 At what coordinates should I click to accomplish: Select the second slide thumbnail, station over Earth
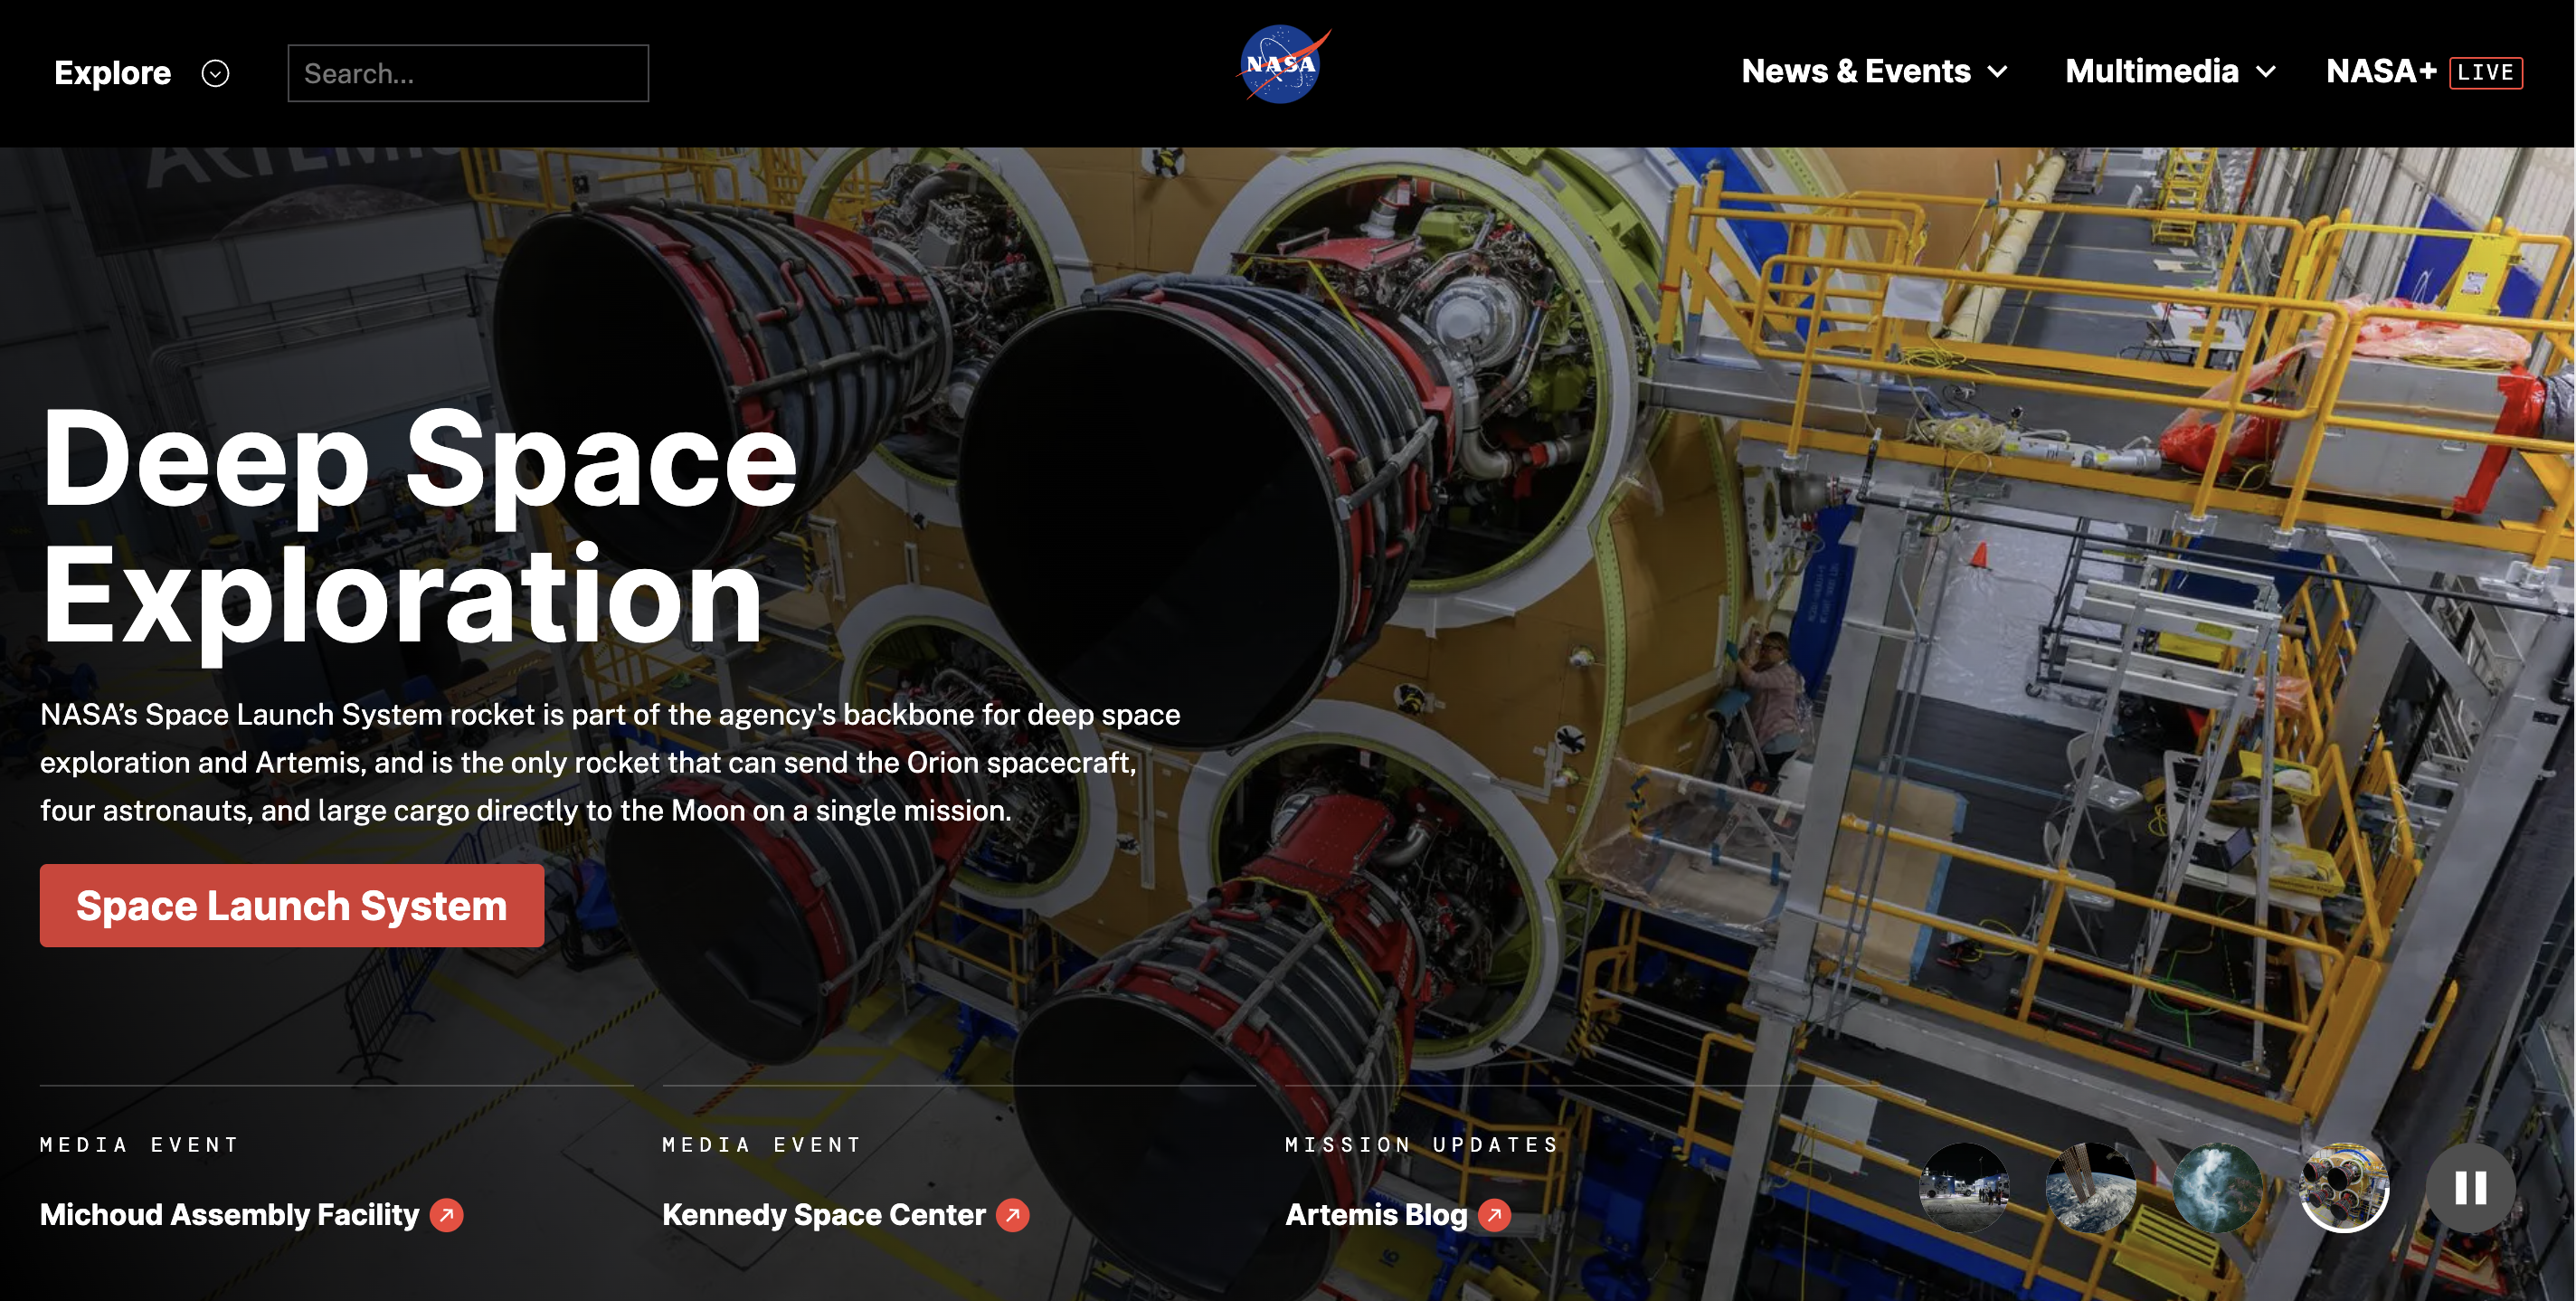coord(2091,1188)
